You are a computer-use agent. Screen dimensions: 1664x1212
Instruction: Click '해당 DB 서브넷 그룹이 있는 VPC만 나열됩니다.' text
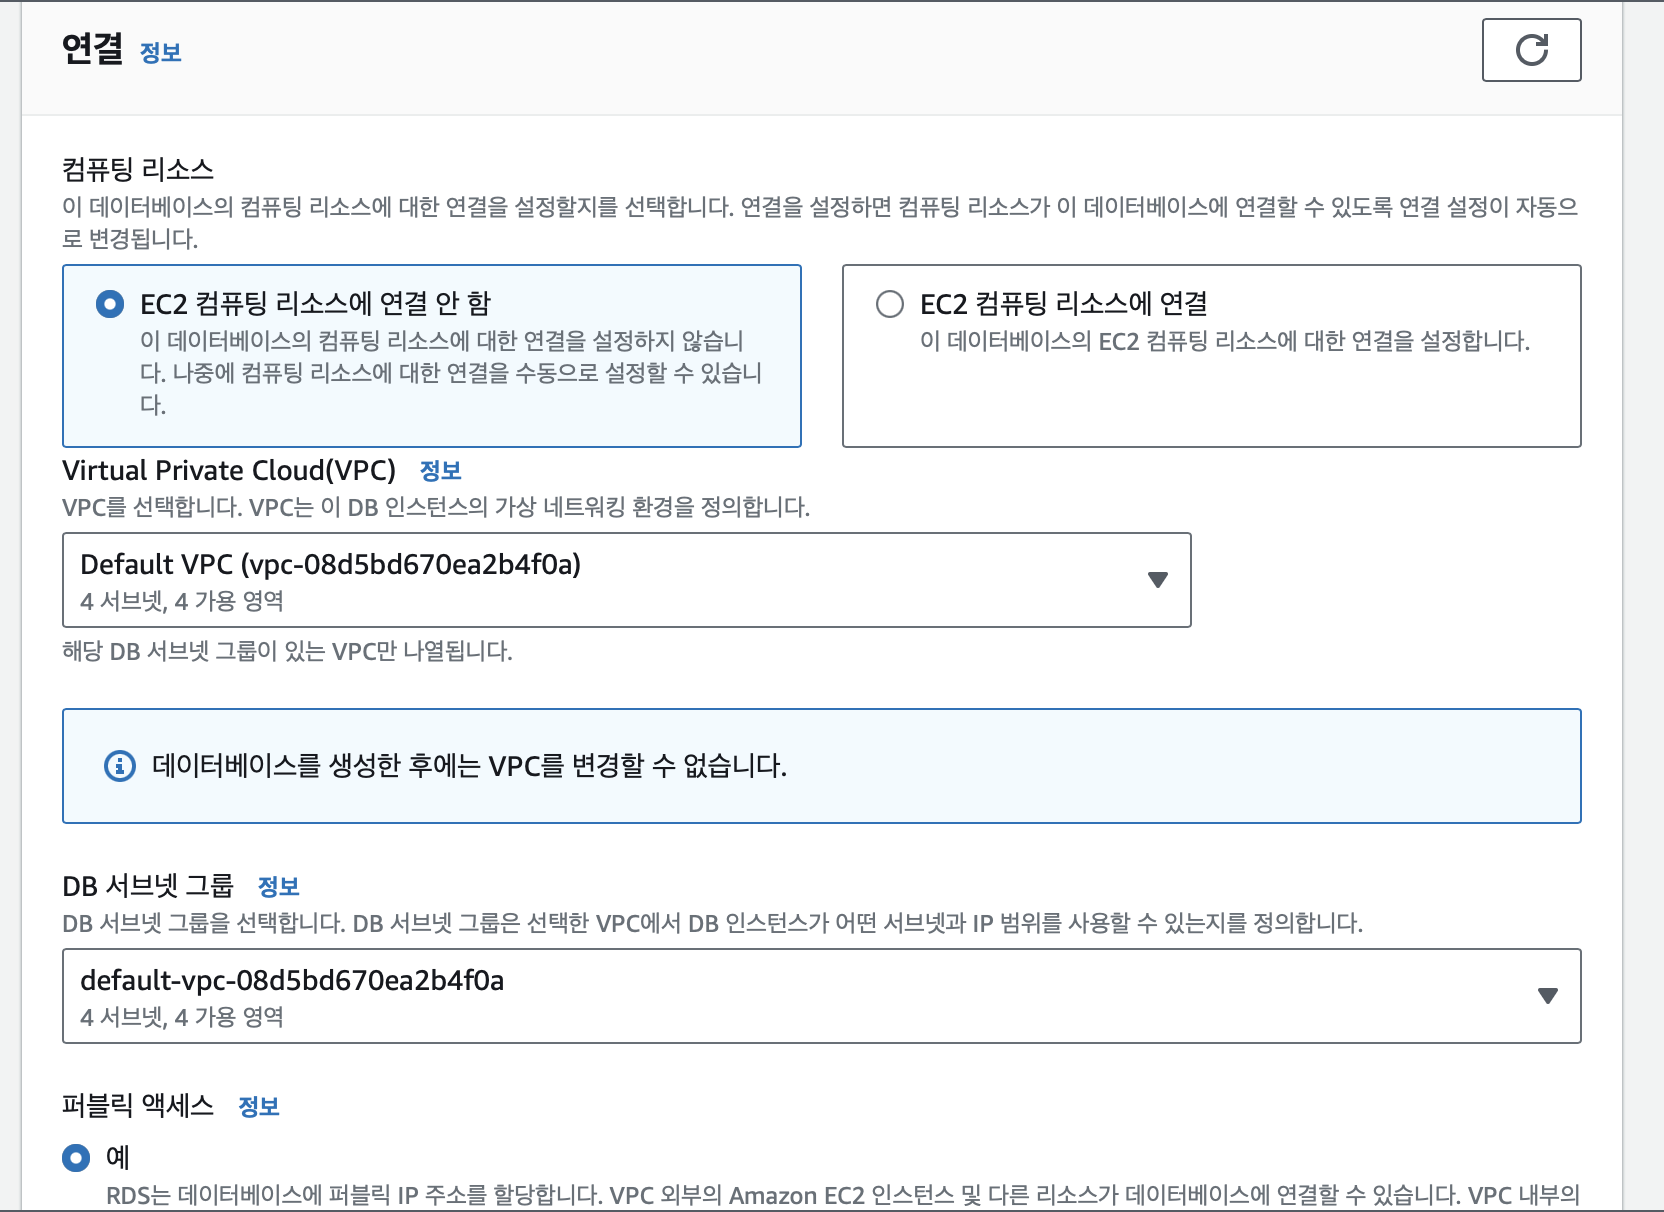287,652
